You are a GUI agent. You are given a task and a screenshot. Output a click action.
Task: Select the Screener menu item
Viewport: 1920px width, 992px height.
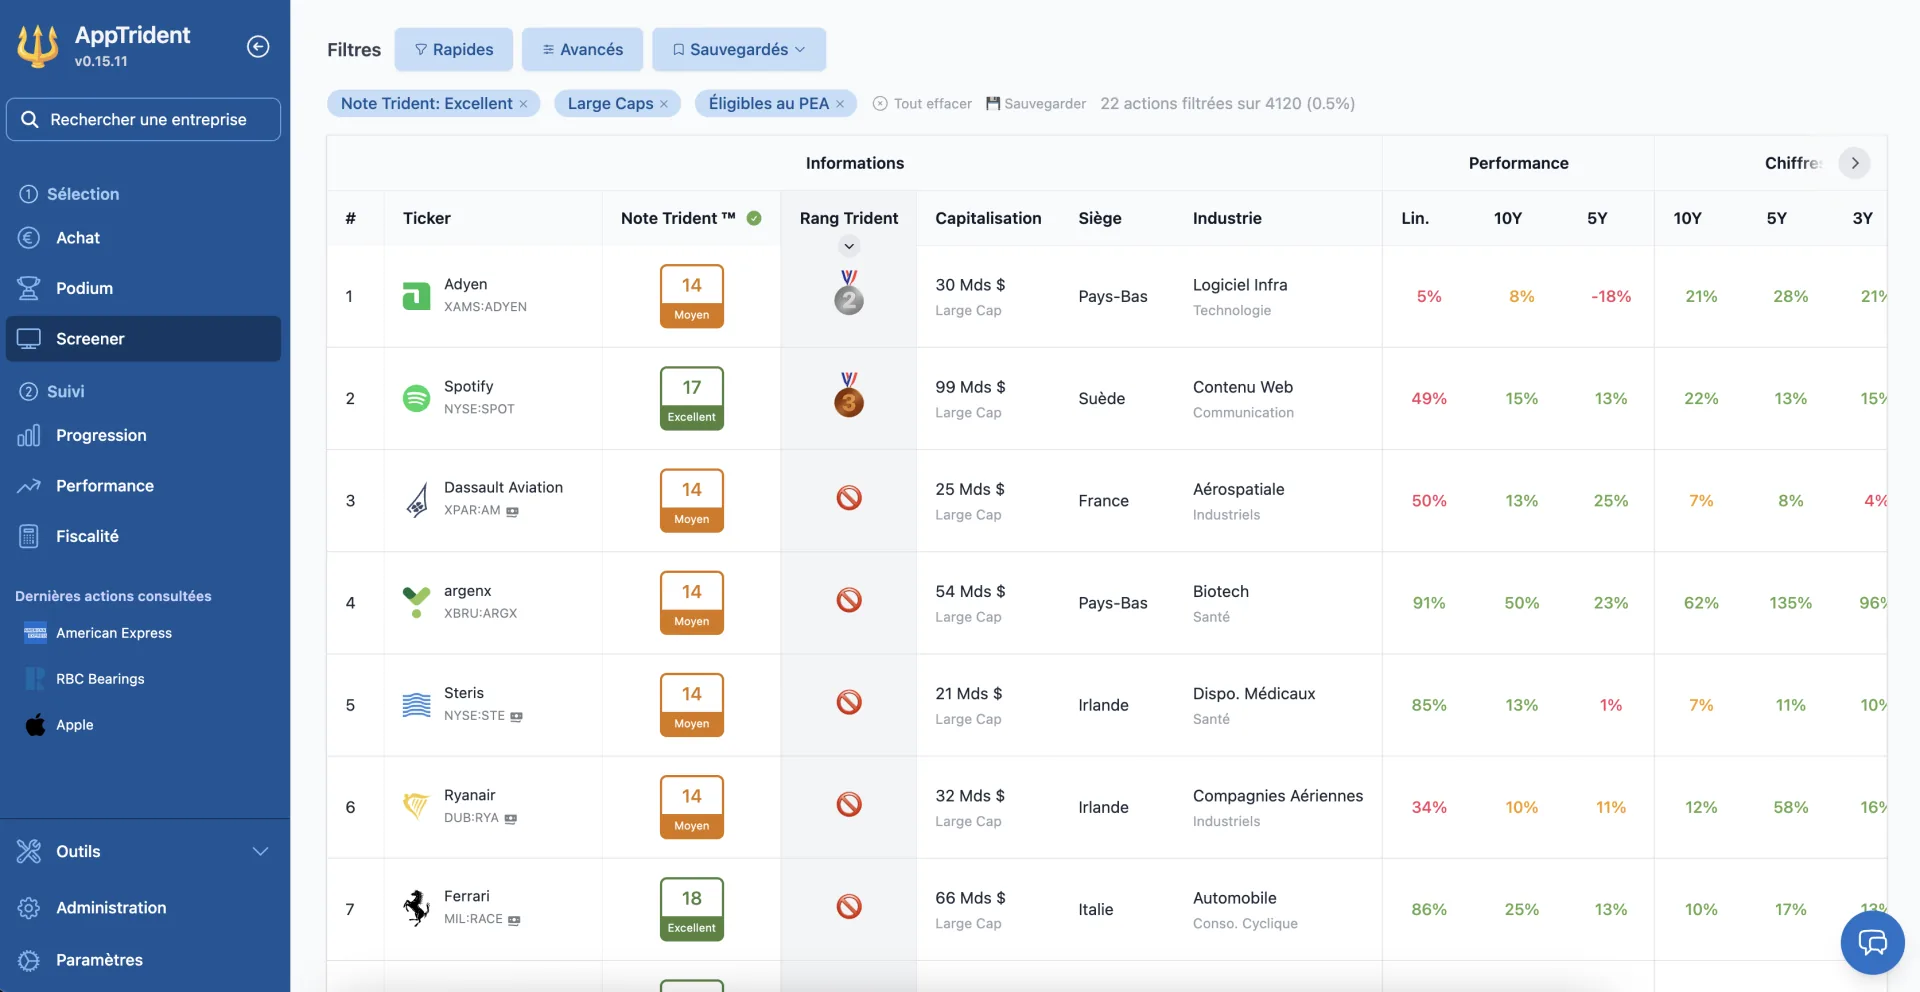point(143,339)
